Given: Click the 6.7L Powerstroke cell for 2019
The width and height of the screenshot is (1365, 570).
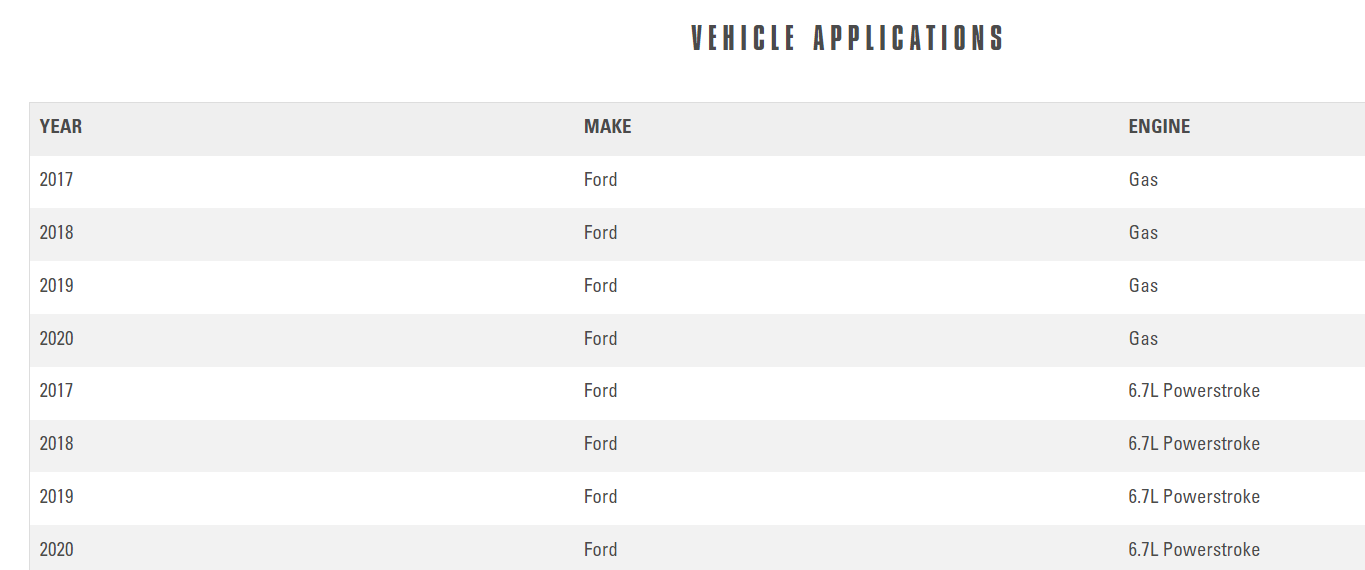Looking at the screenshot, I should [x=1194, y=497].
